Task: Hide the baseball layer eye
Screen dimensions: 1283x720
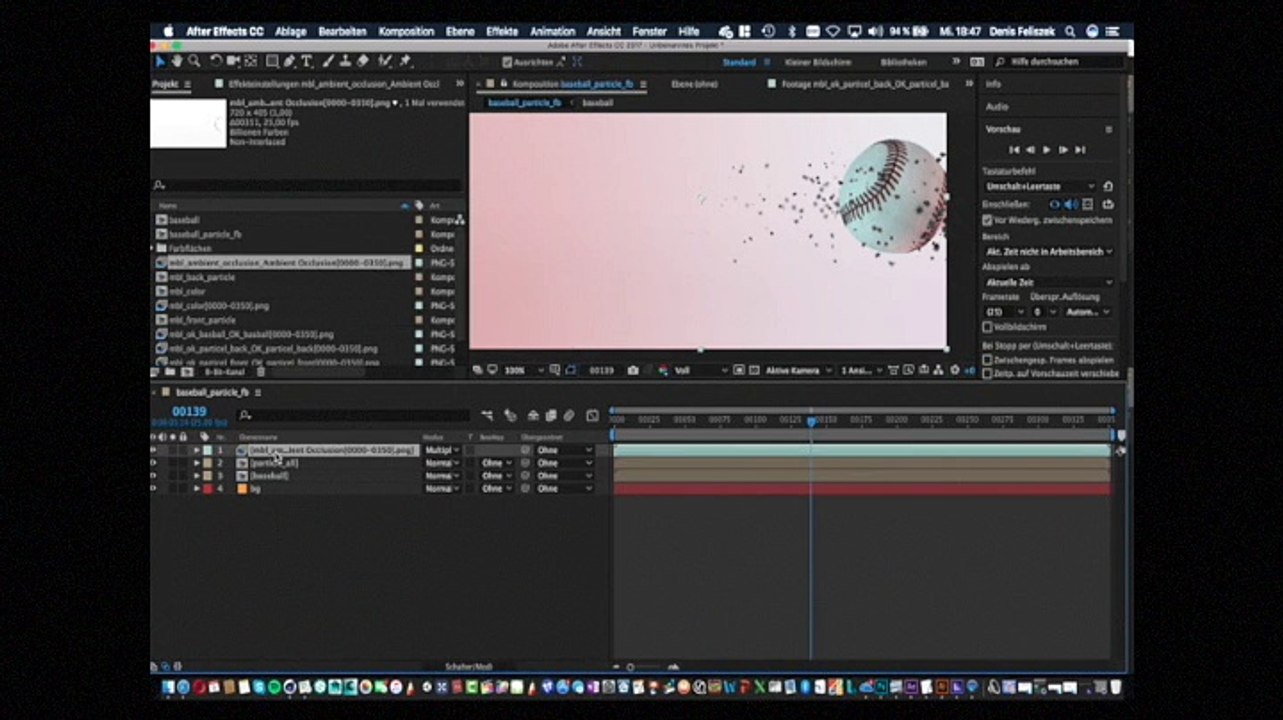Action: (153, 476)
